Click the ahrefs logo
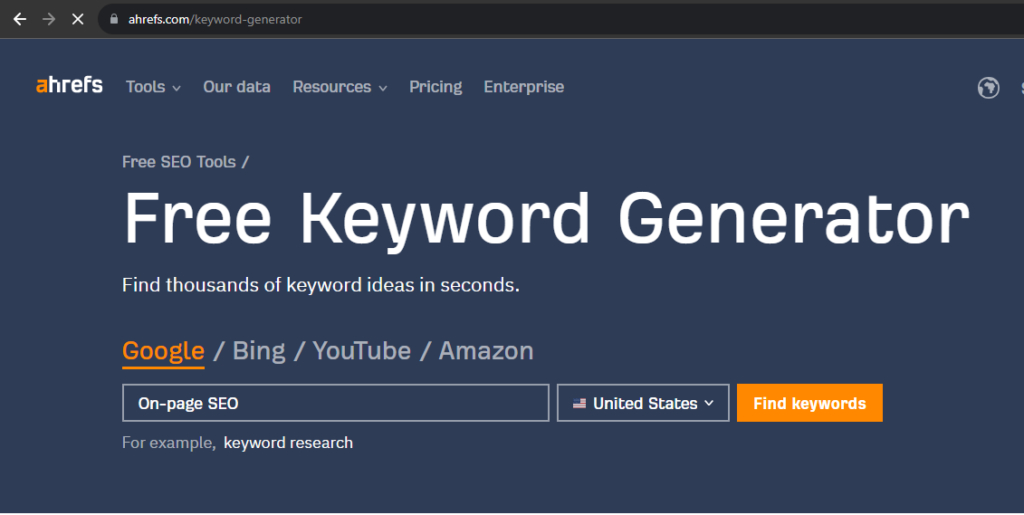The width and height of the screenshot is (1024, 515). point(69,85)
